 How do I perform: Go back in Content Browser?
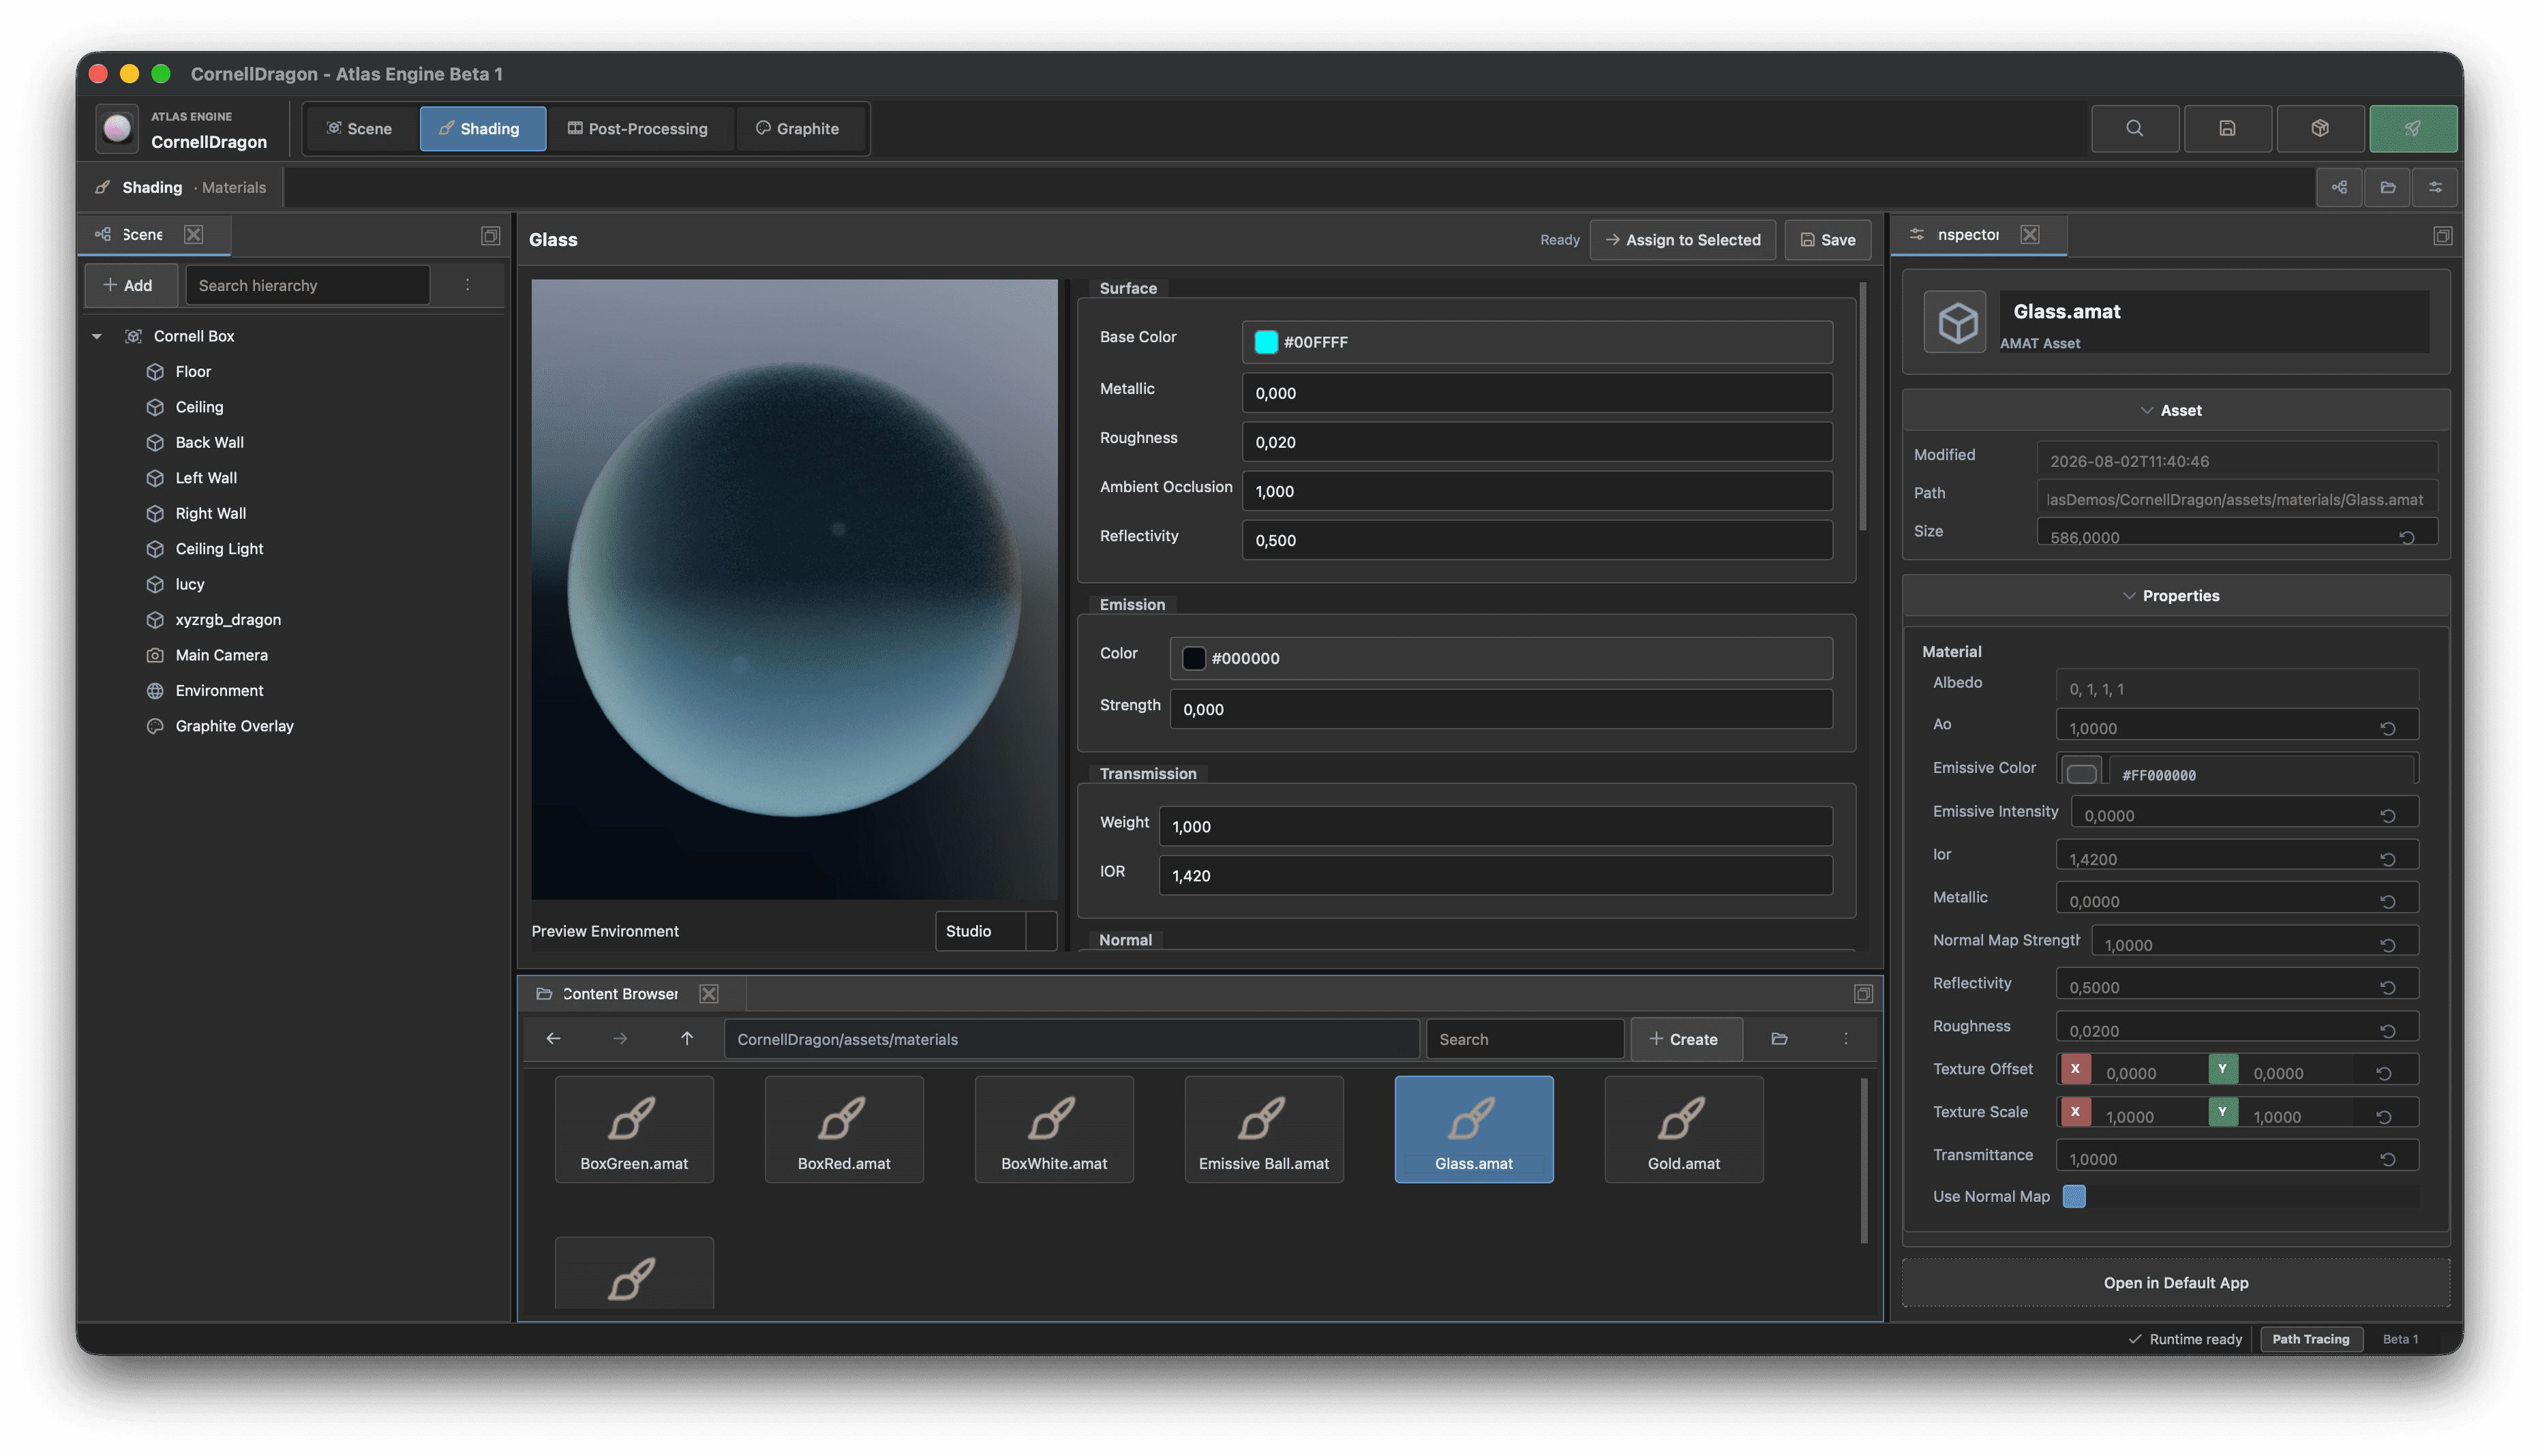click(x=553, y=1039)
